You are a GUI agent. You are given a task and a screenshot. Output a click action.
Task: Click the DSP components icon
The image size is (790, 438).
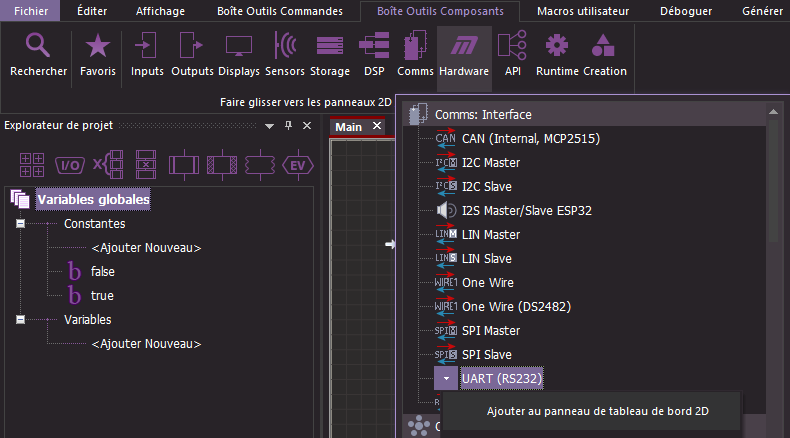coord(374,55)
